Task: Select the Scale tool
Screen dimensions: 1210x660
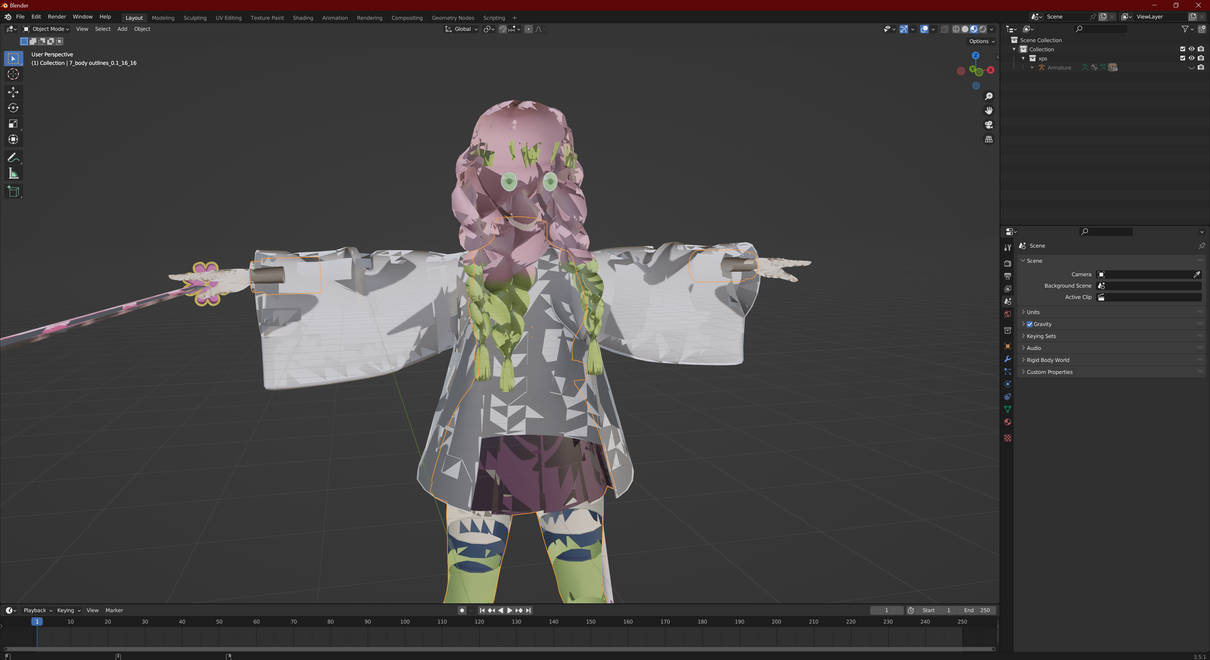Action: 13,123
